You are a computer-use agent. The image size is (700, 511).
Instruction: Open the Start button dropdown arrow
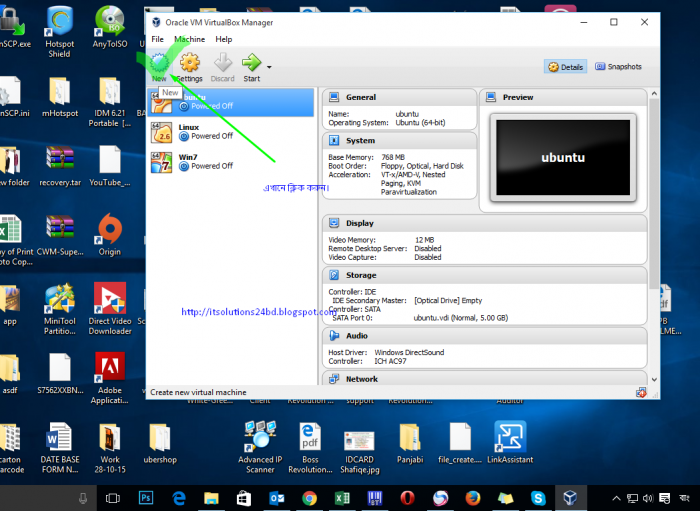(x=269, y=67)
